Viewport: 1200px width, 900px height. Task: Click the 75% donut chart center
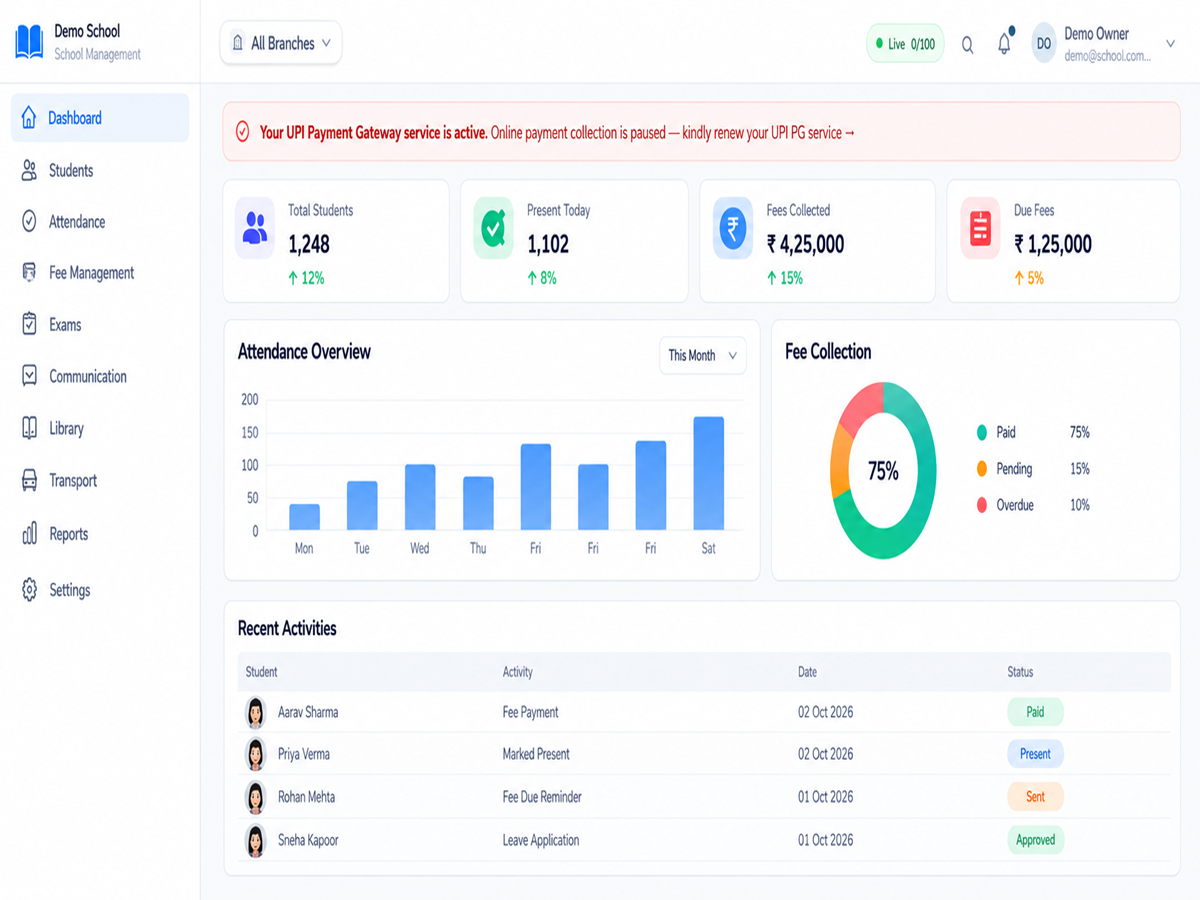(883, 471)
